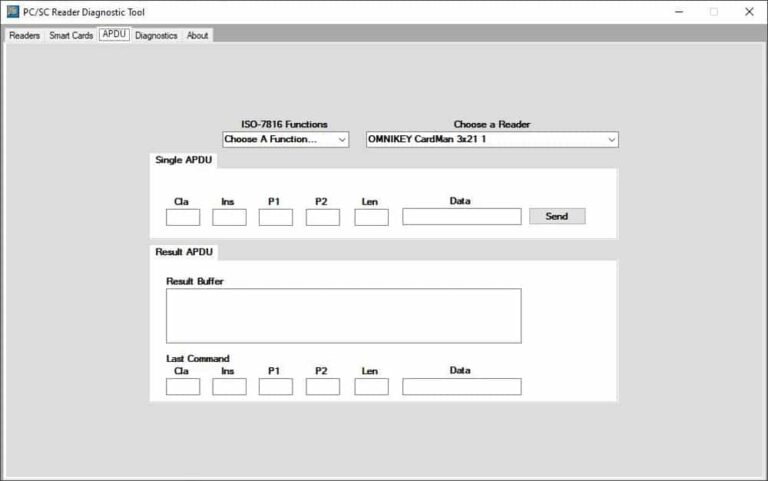Switch to the Readers tab
This screenshot has width=768, height=481.
pos(24,35)
